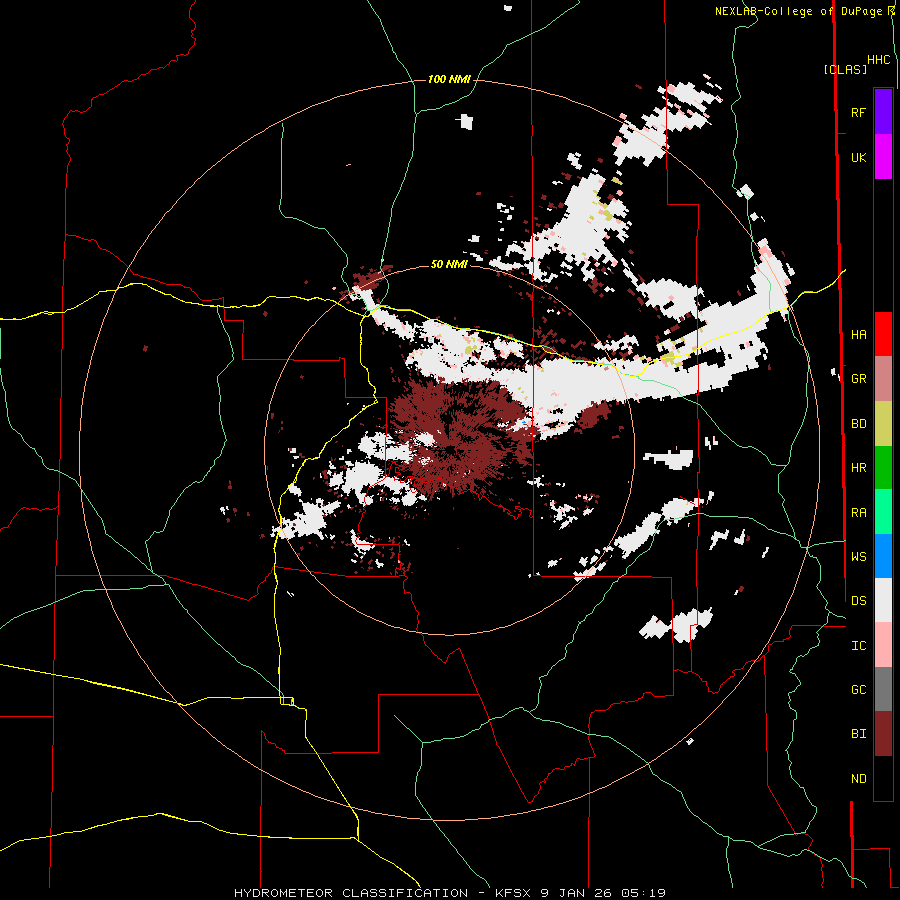Click the BD legend label
Image resolution: width=900 pixels, height=900 pixels.
tap(858, 424)
